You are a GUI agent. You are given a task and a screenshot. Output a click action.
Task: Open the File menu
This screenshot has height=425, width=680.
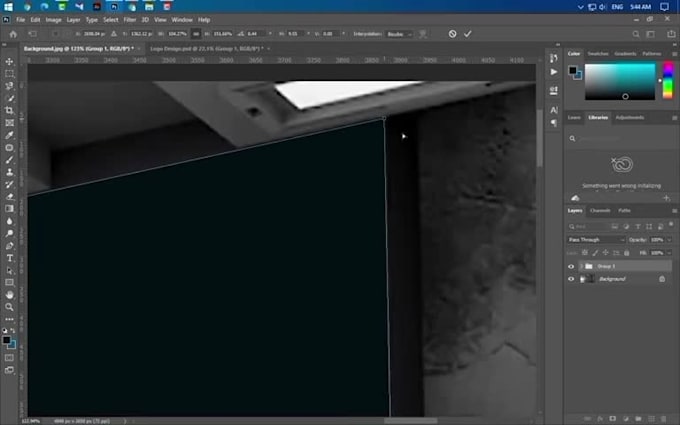(20, 20)
